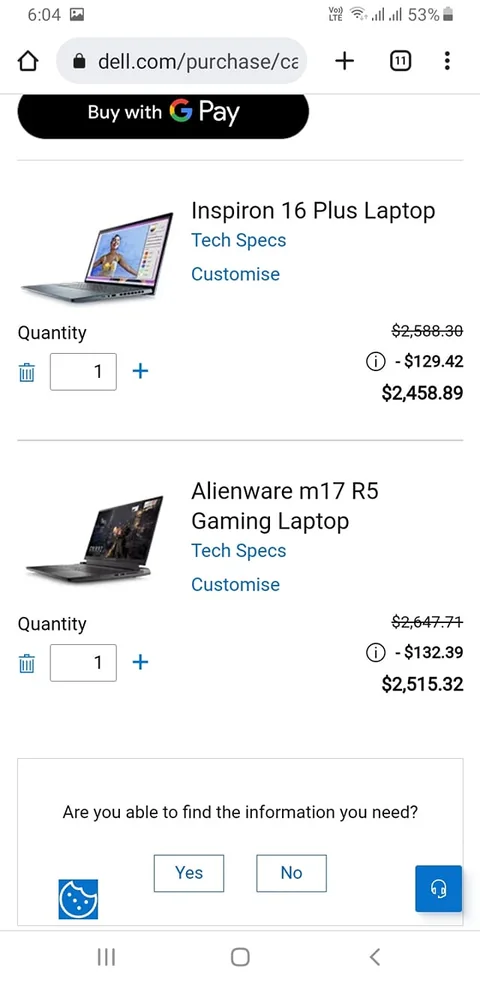This screenshot has width=480, height=986.
Task: Show info for the $129.42 discount
Action: (375, 362)
